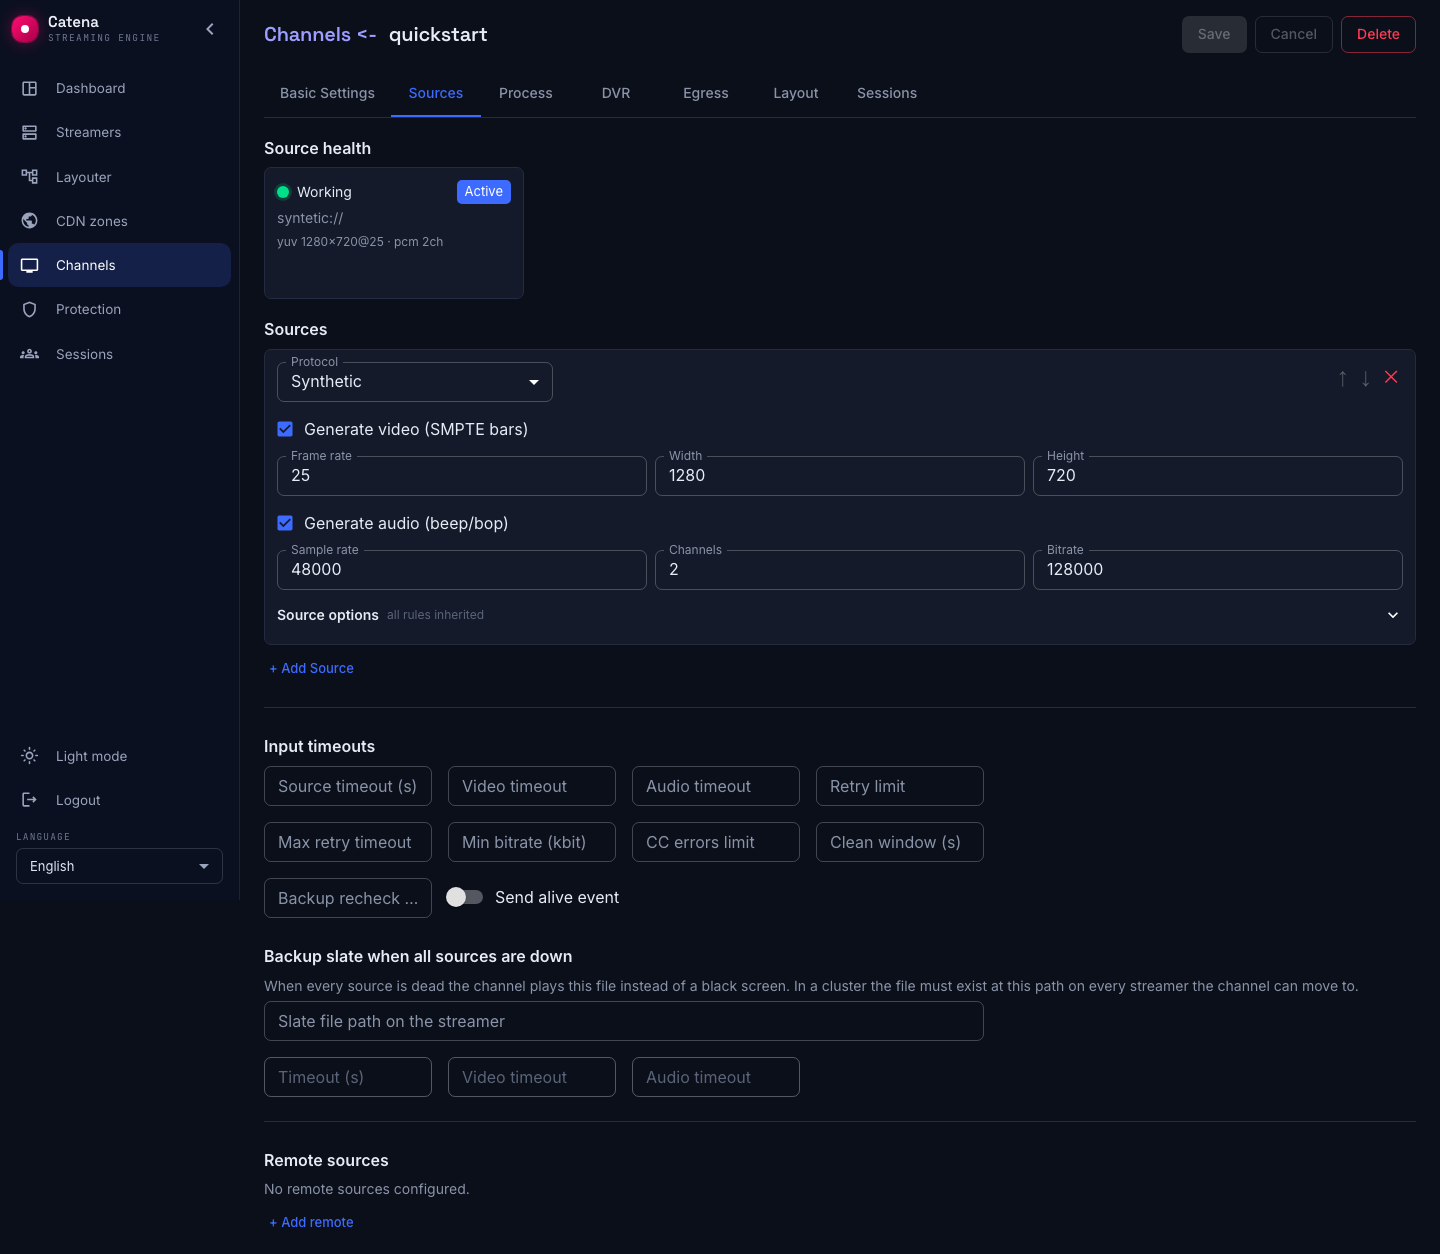Open the Protocol Synthetic dropdown
Image resolution: width=1440 pixels, height=1254 pixels.
[415, 382]
